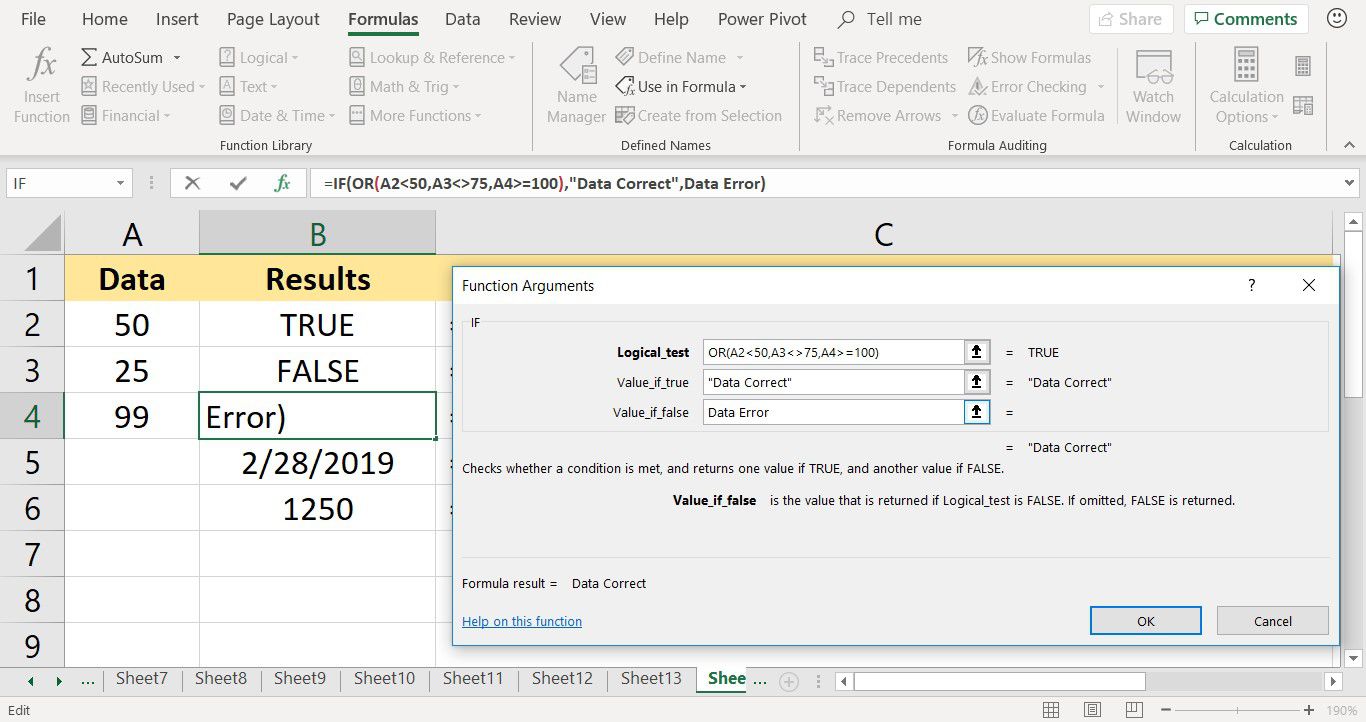Screen dimensions: 1366x722
Task: Click Error Checking
Action: pyautogui.click(x=1028, y=87)
